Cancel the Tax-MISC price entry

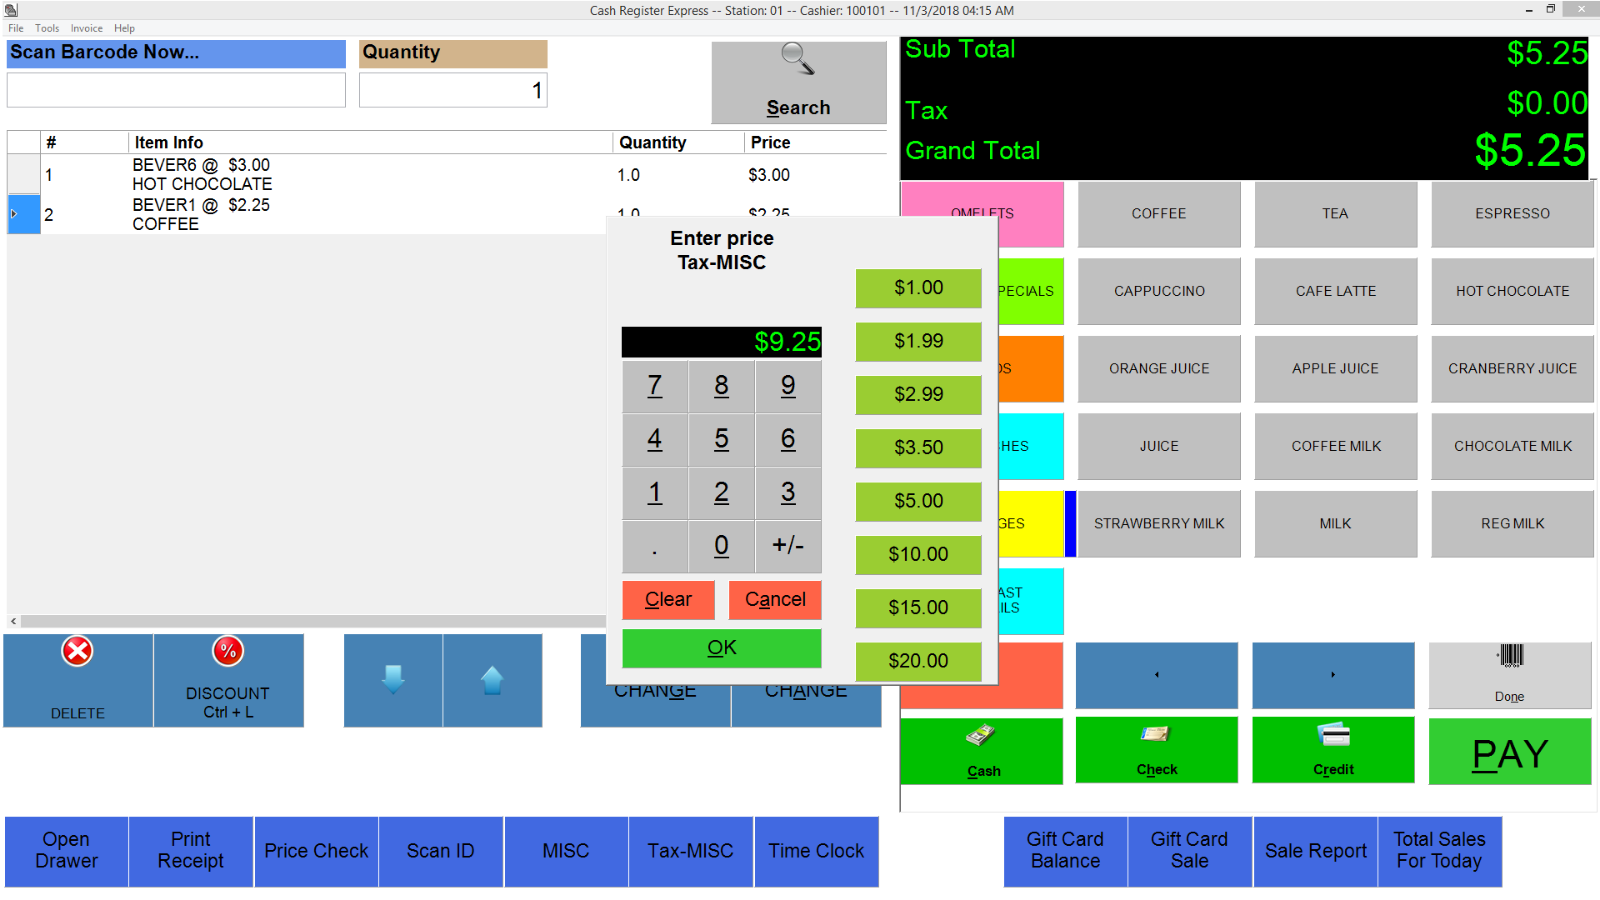775,599
